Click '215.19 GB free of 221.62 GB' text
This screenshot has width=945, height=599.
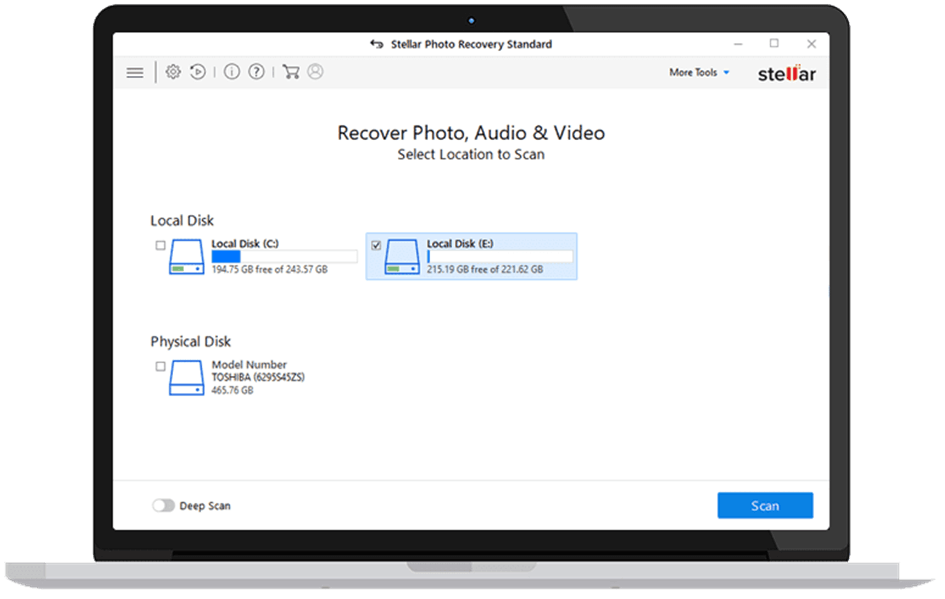[485, 269]
